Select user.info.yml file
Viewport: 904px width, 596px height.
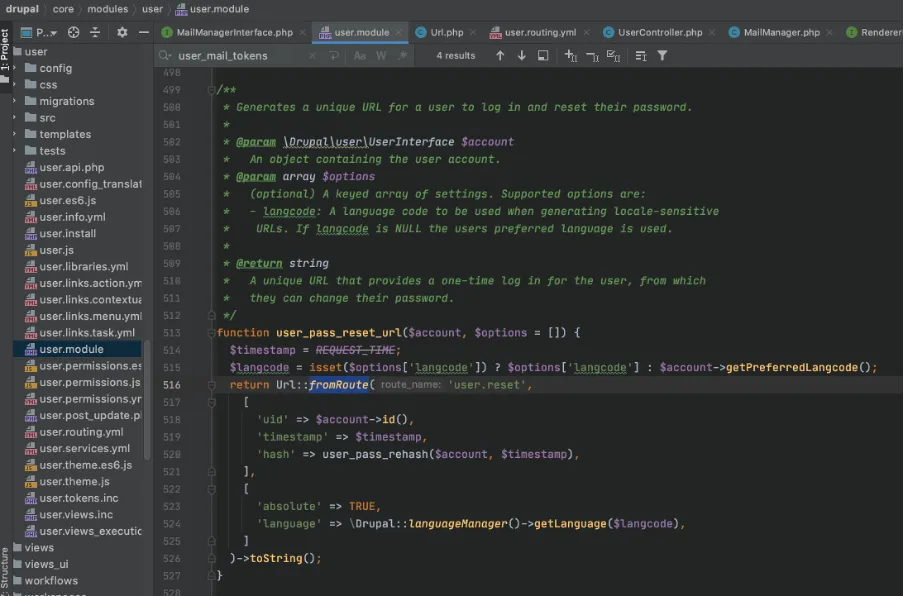[x=72, y=217]
